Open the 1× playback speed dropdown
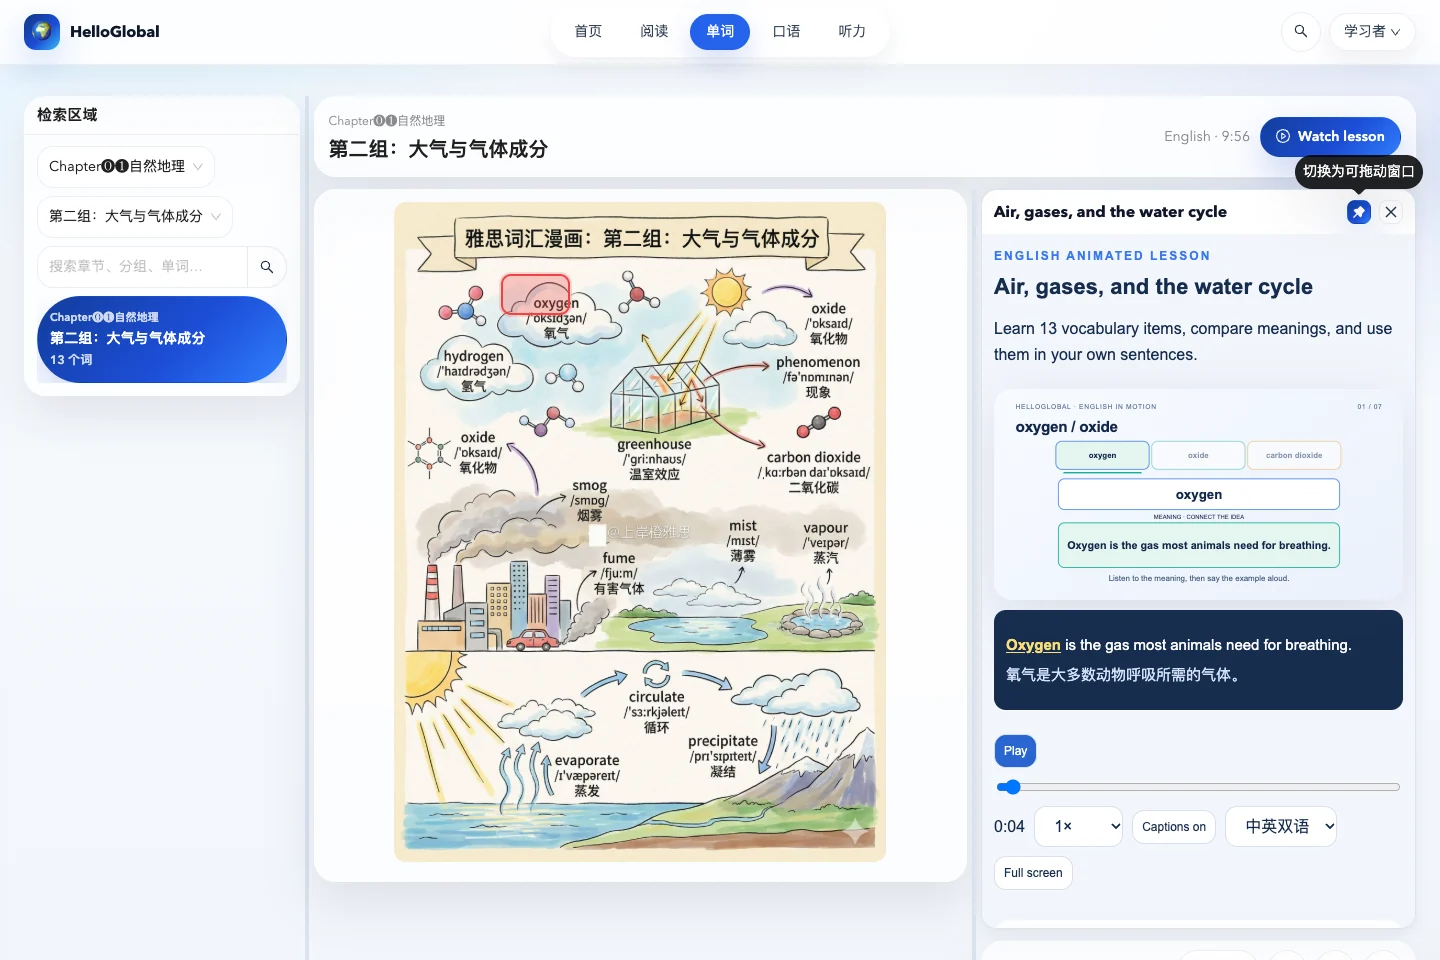 click(1078, 826)
